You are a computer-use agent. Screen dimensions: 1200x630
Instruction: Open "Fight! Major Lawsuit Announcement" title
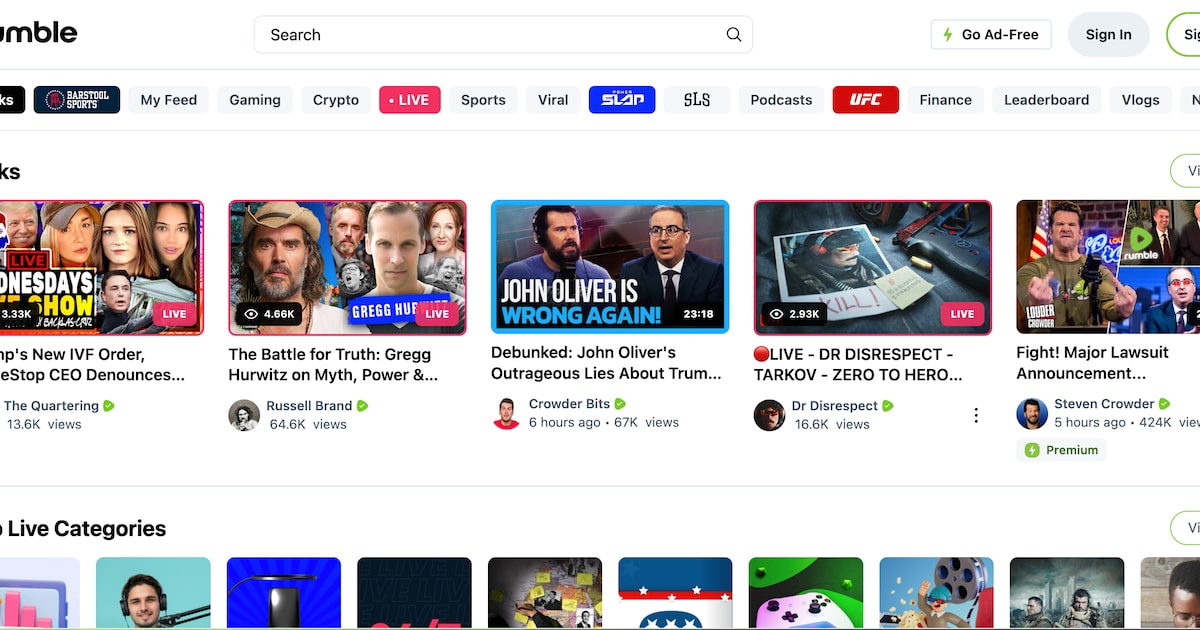[1093, 363]
